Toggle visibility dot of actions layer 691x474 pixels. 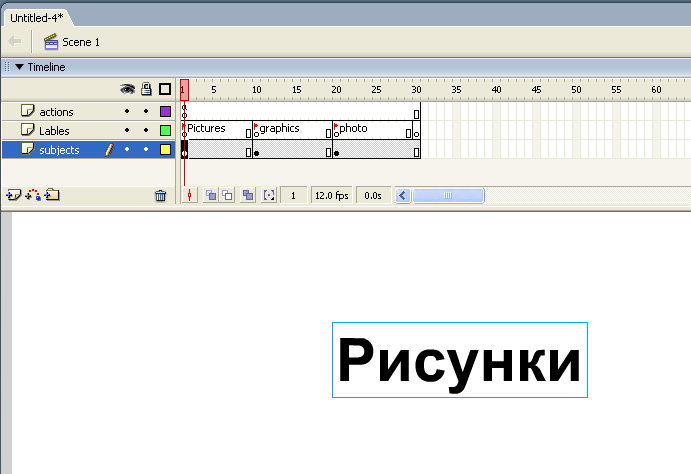pos(127,111)
